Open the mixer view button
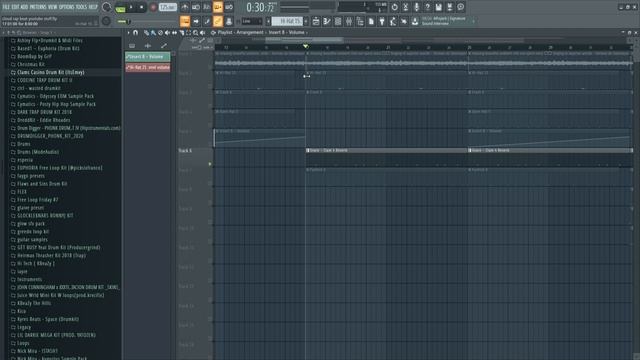 pyautogui.click(x=349, y=21)
